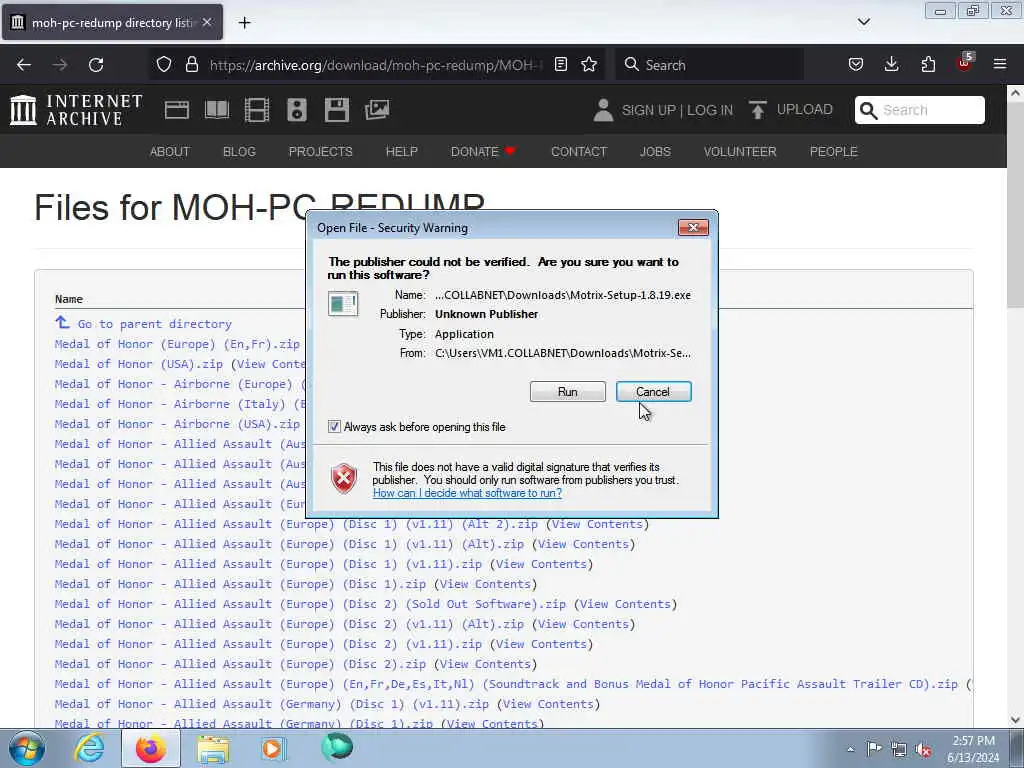1024x768 pixels.
Task: Open the List all tabs dropdown arrow
Action: 863,22
